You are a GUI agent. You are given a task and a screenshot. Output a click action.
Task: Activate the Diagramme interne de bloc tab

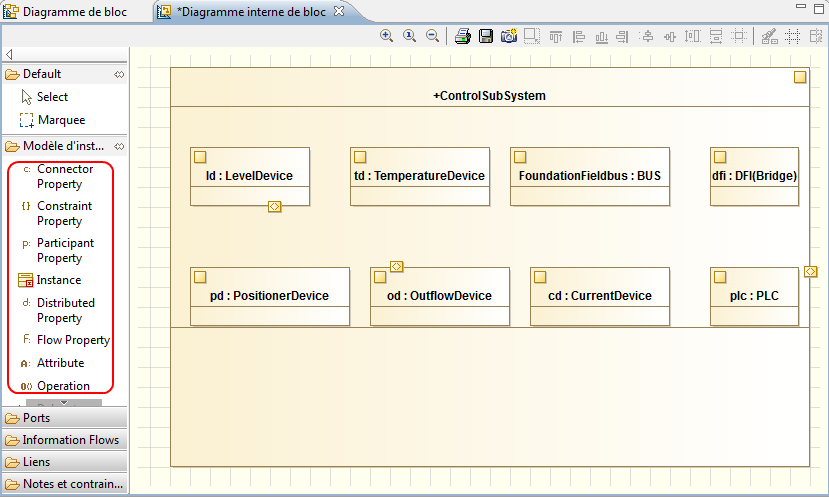(251, 12)
